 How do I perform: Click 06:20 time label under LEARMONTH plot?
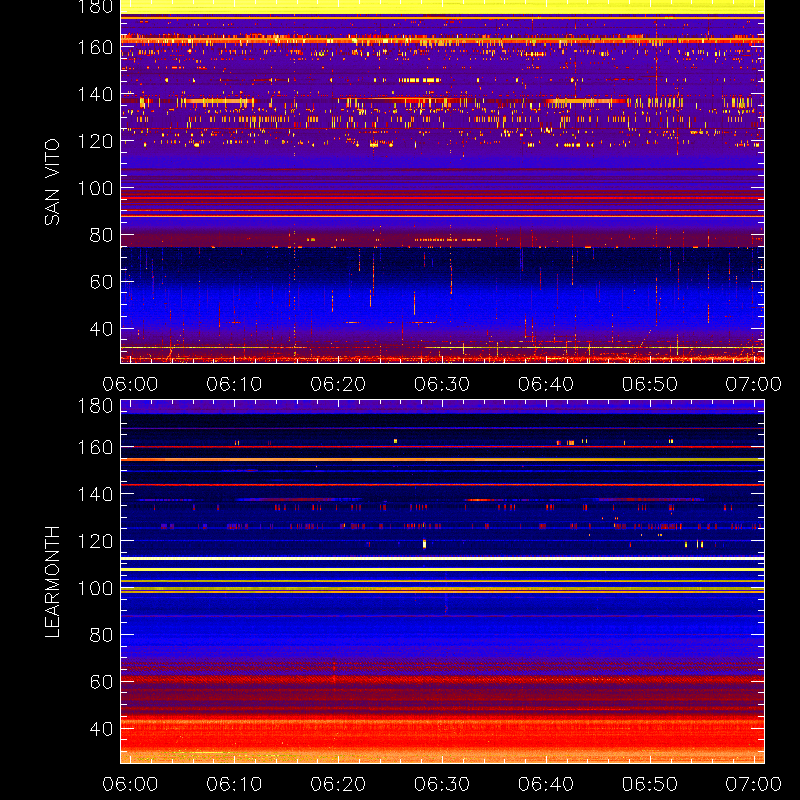coord(338,784)
